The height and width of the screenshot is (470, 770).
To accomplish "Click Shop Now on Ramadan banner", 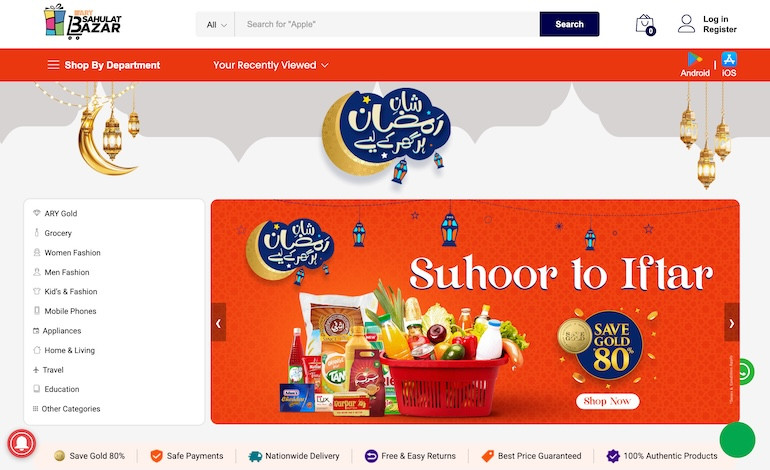I will click(607, 401).
